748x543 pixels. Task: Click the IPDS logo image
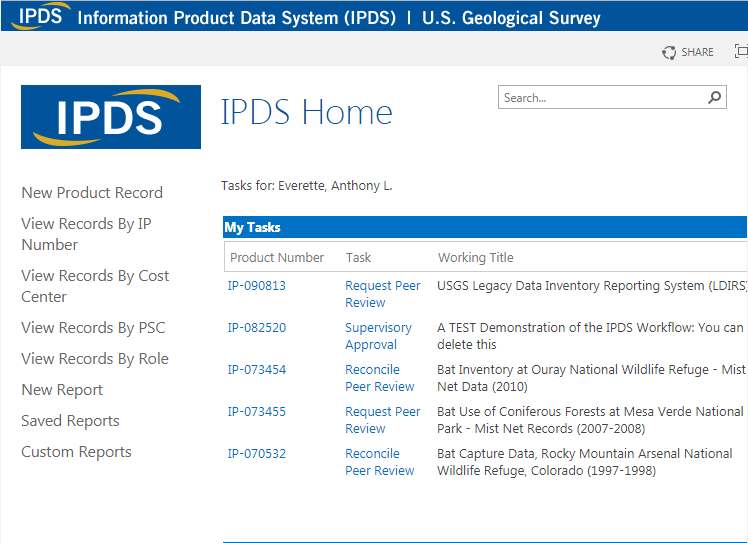(x=111, y=117)
